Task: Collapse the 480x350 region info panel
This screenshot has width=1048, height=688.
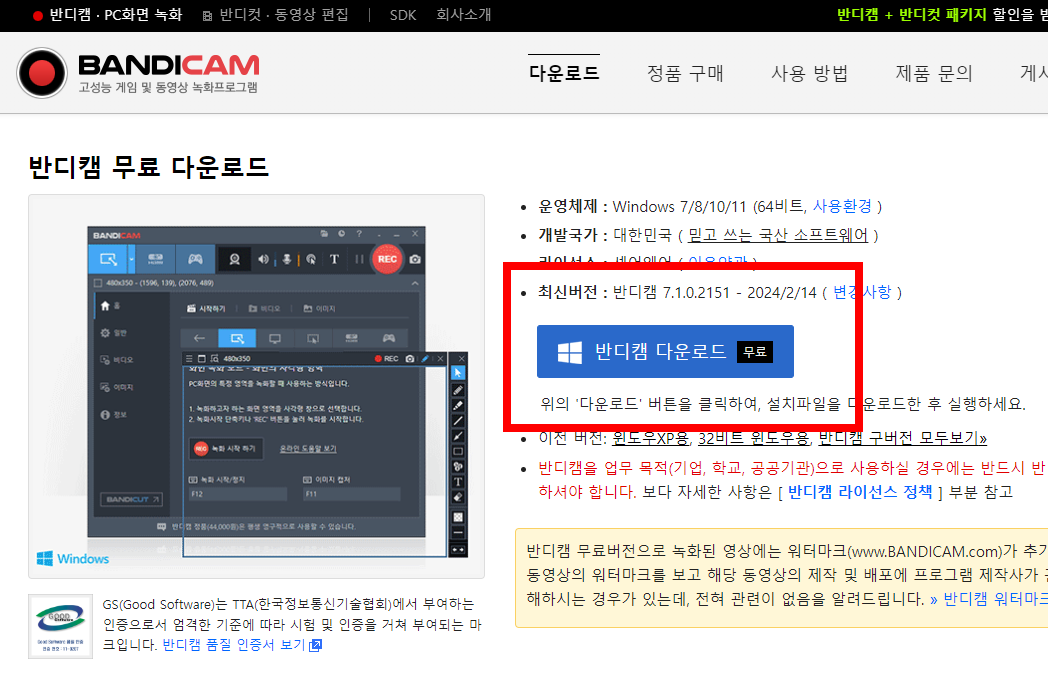Action: point(414,282)
